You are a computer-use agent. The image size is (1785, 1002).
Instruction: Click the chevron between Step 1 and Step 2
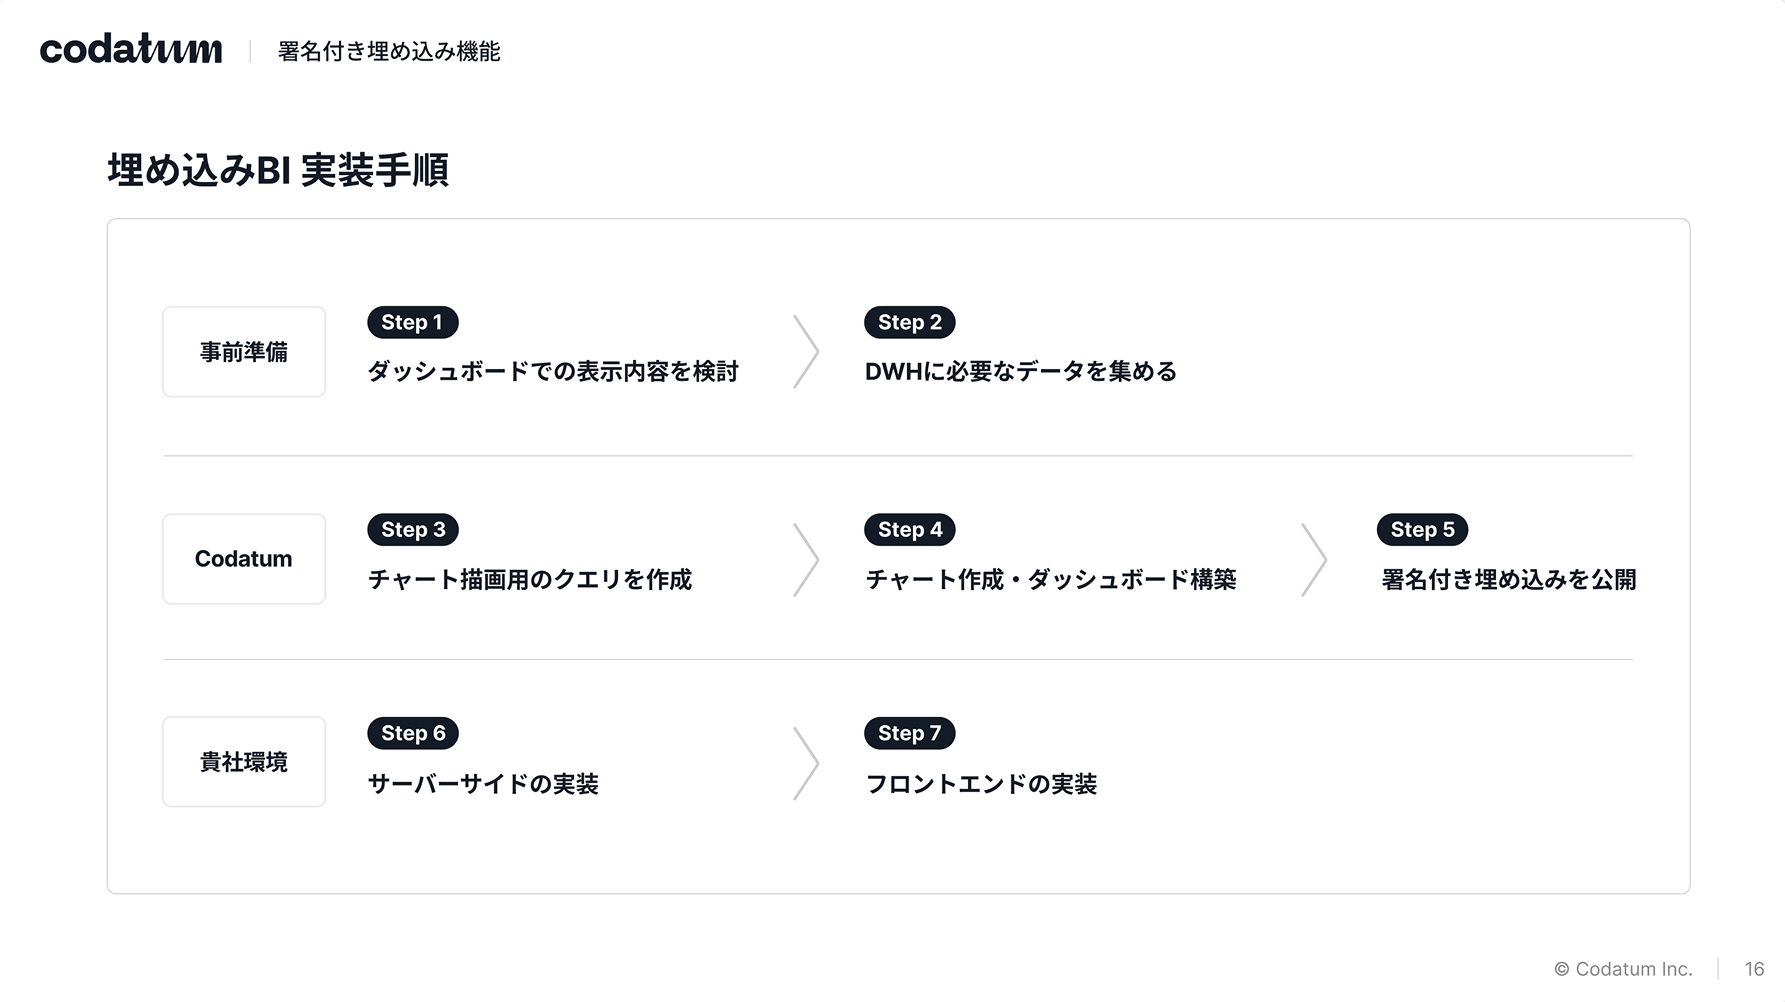coord(806,352)
